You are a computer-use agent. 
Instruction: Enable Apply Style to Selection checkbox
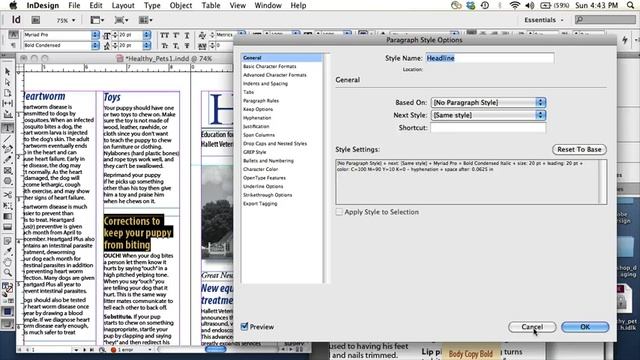[339, 212]
